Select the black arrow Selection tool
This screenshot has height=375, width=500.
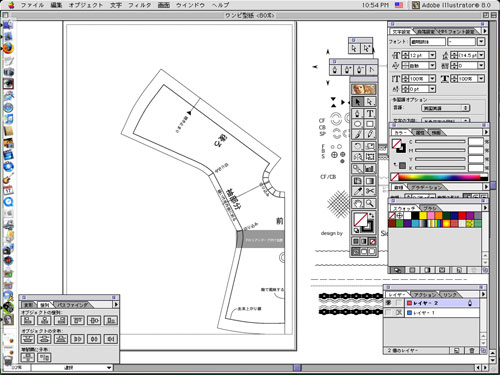[x=358, y=102]
